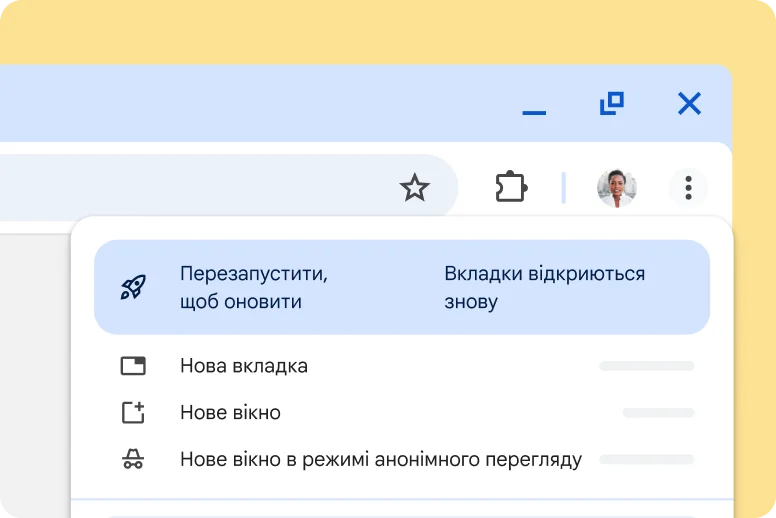Choose the Нове вікно label
The image size is (776, 518).
click(230, 413)
